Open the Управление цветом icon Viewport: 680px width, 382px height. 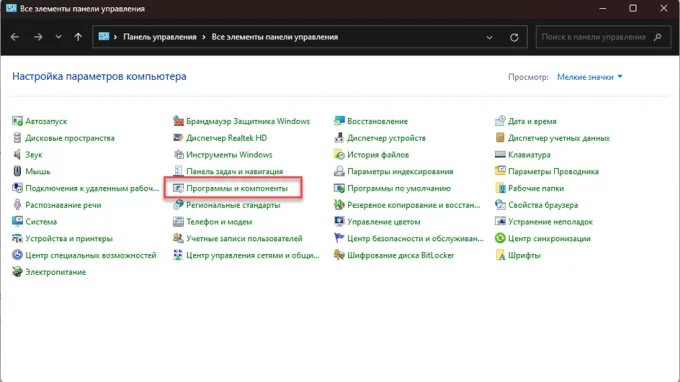tap(339, 222)
